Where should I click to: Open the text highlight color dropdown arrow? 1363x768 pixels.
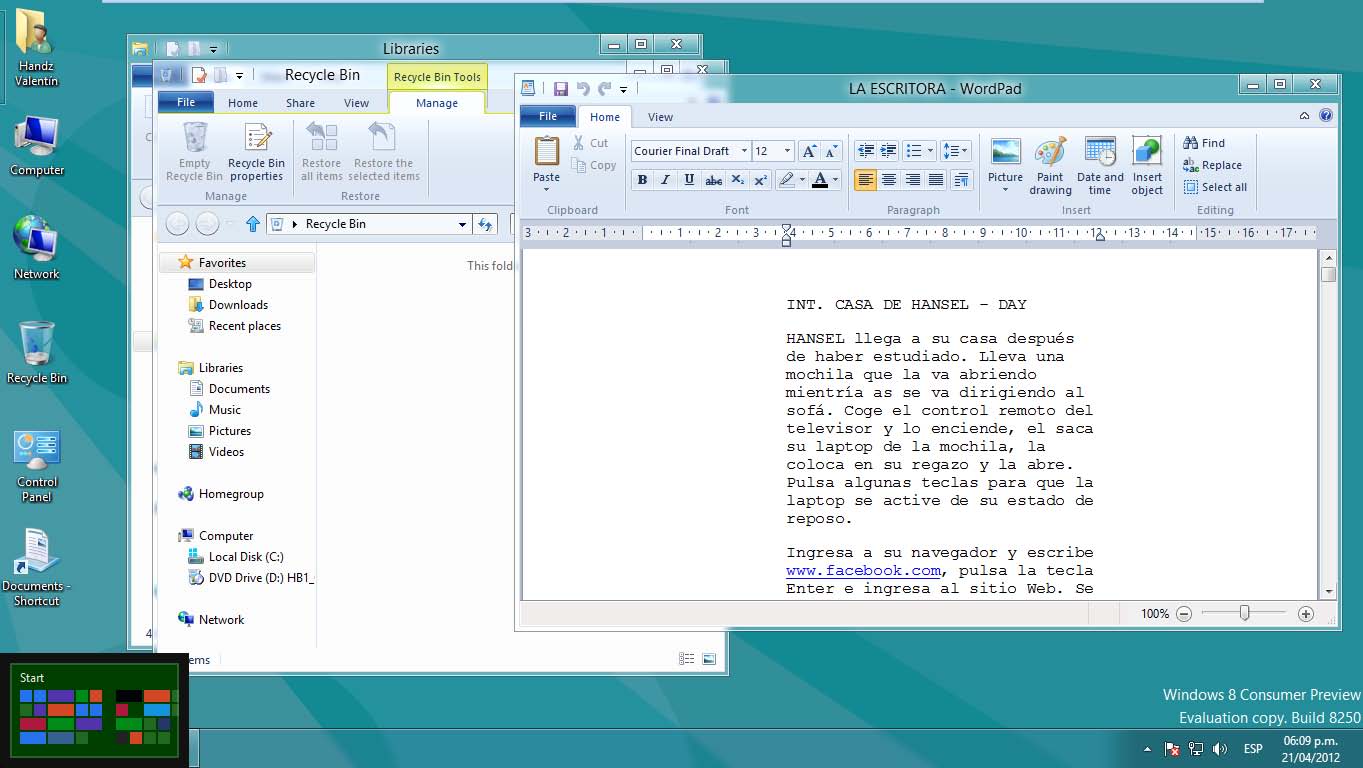click(802, 180)
